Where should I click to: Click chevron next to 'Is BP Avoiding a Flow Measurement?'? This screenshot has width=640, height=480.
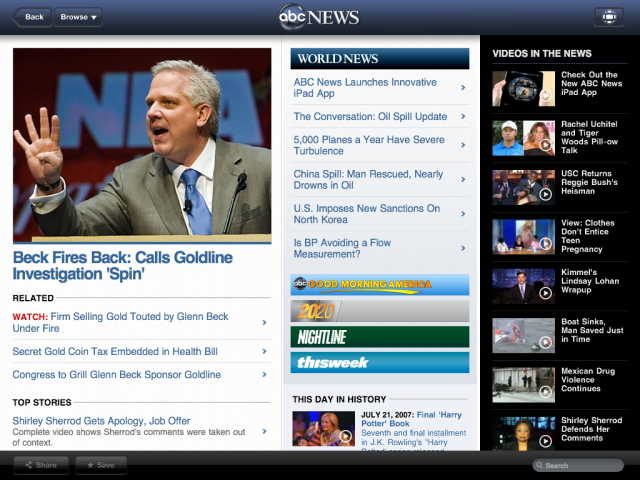click(x=463, y=248)
